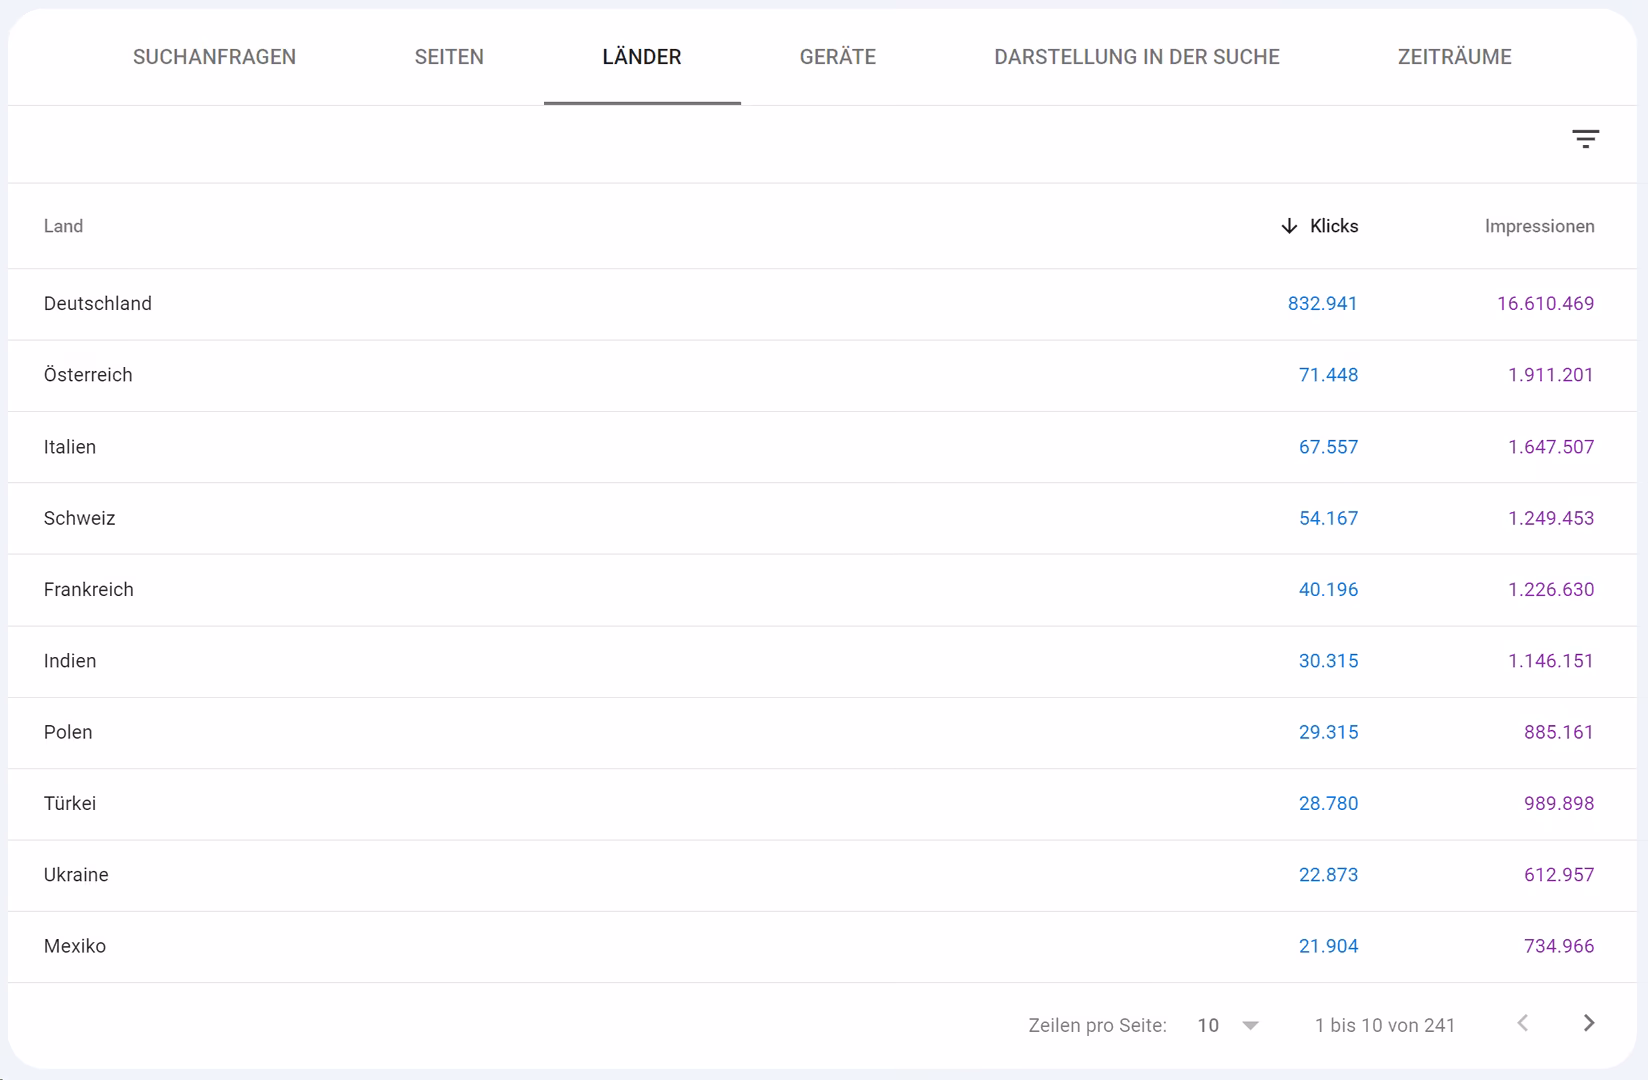Click the Italien country row

click(70, 447)
